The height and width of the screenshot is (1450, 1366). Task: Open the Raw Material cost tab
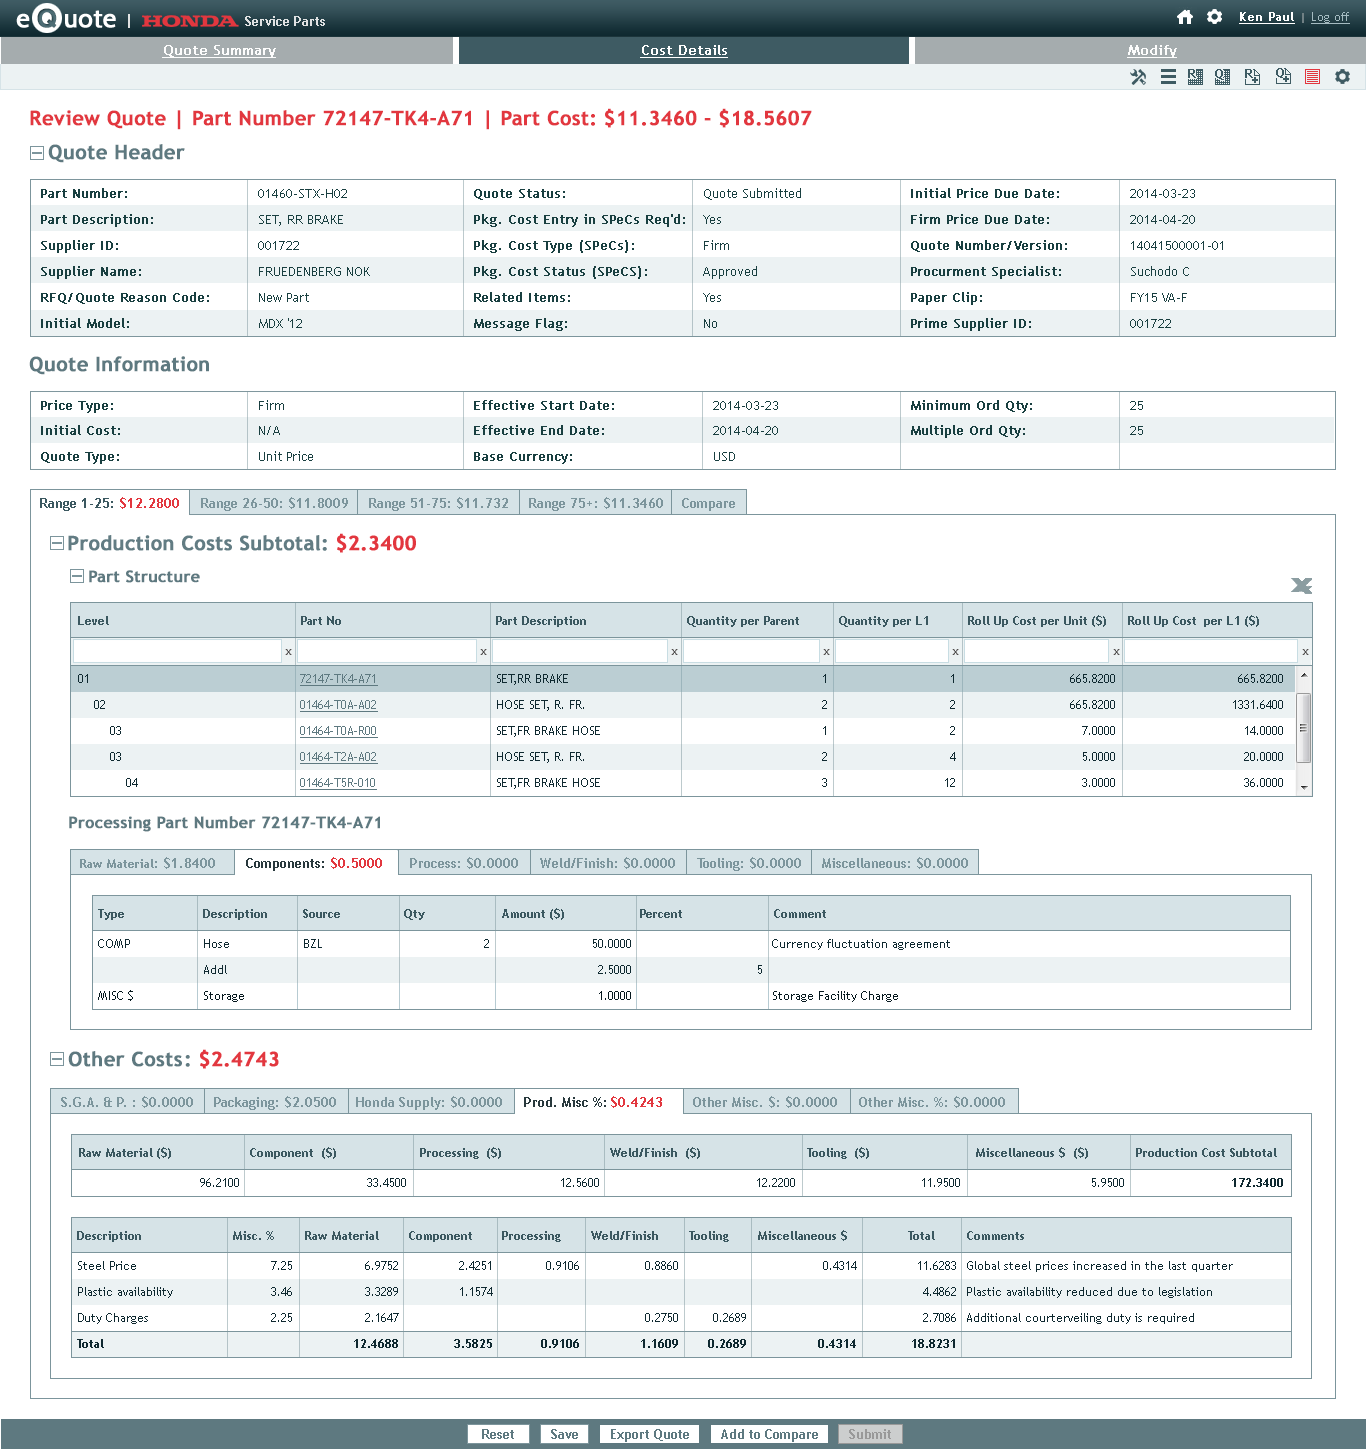click(147, 863)
